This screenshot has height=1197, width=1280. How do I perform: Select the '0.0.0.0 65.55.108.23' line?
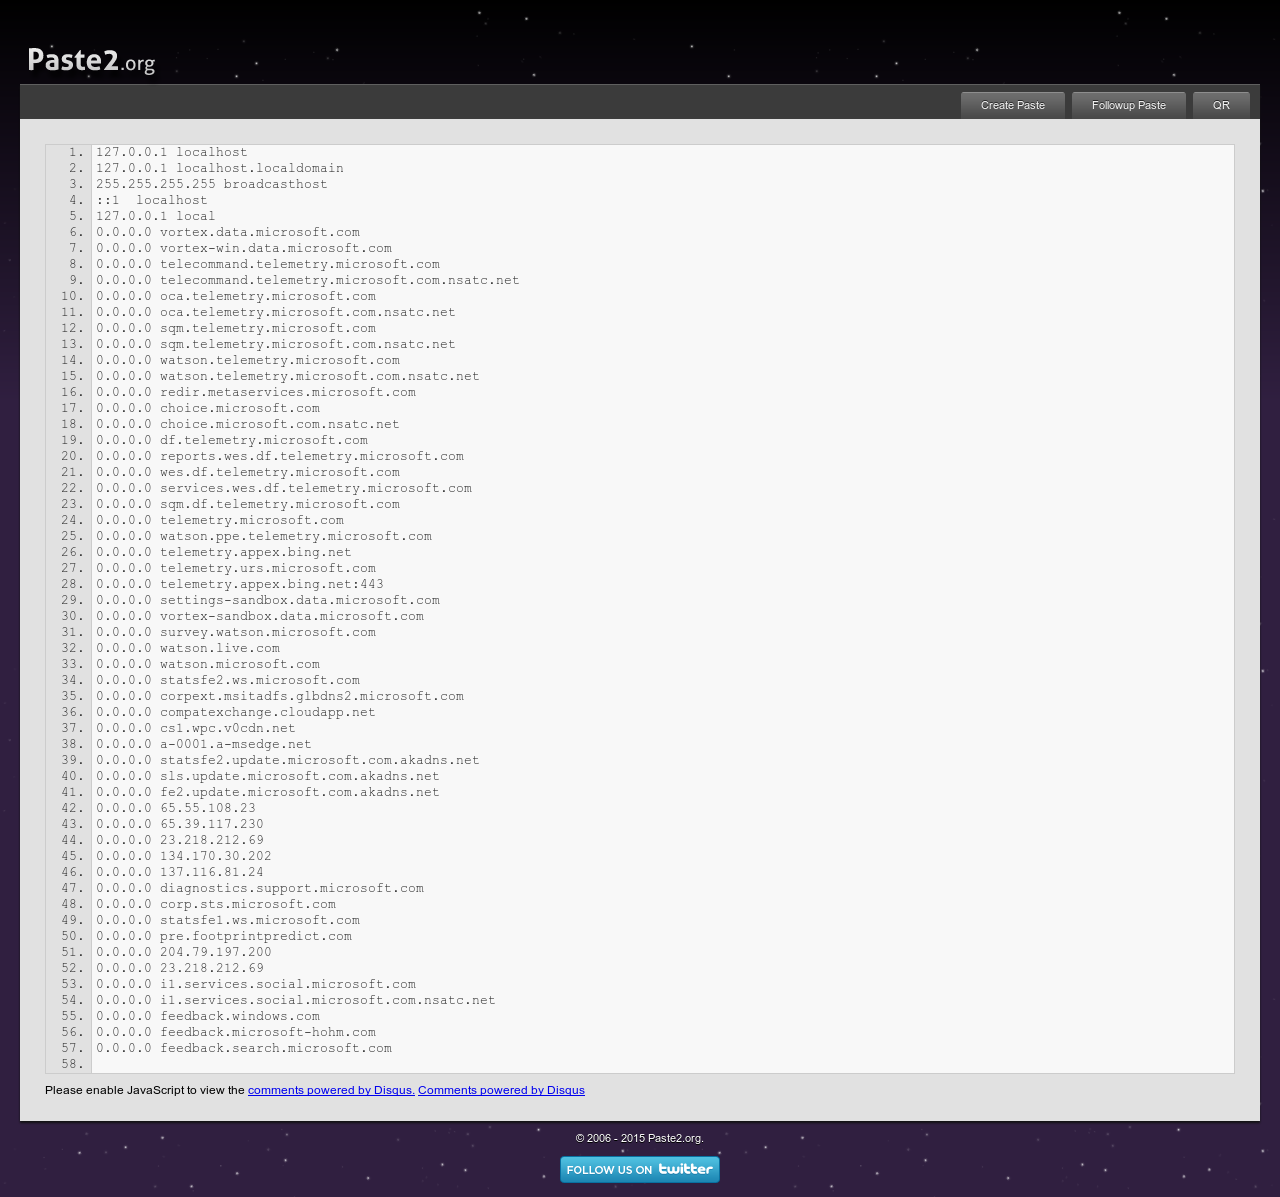click(x=176, y=808)
